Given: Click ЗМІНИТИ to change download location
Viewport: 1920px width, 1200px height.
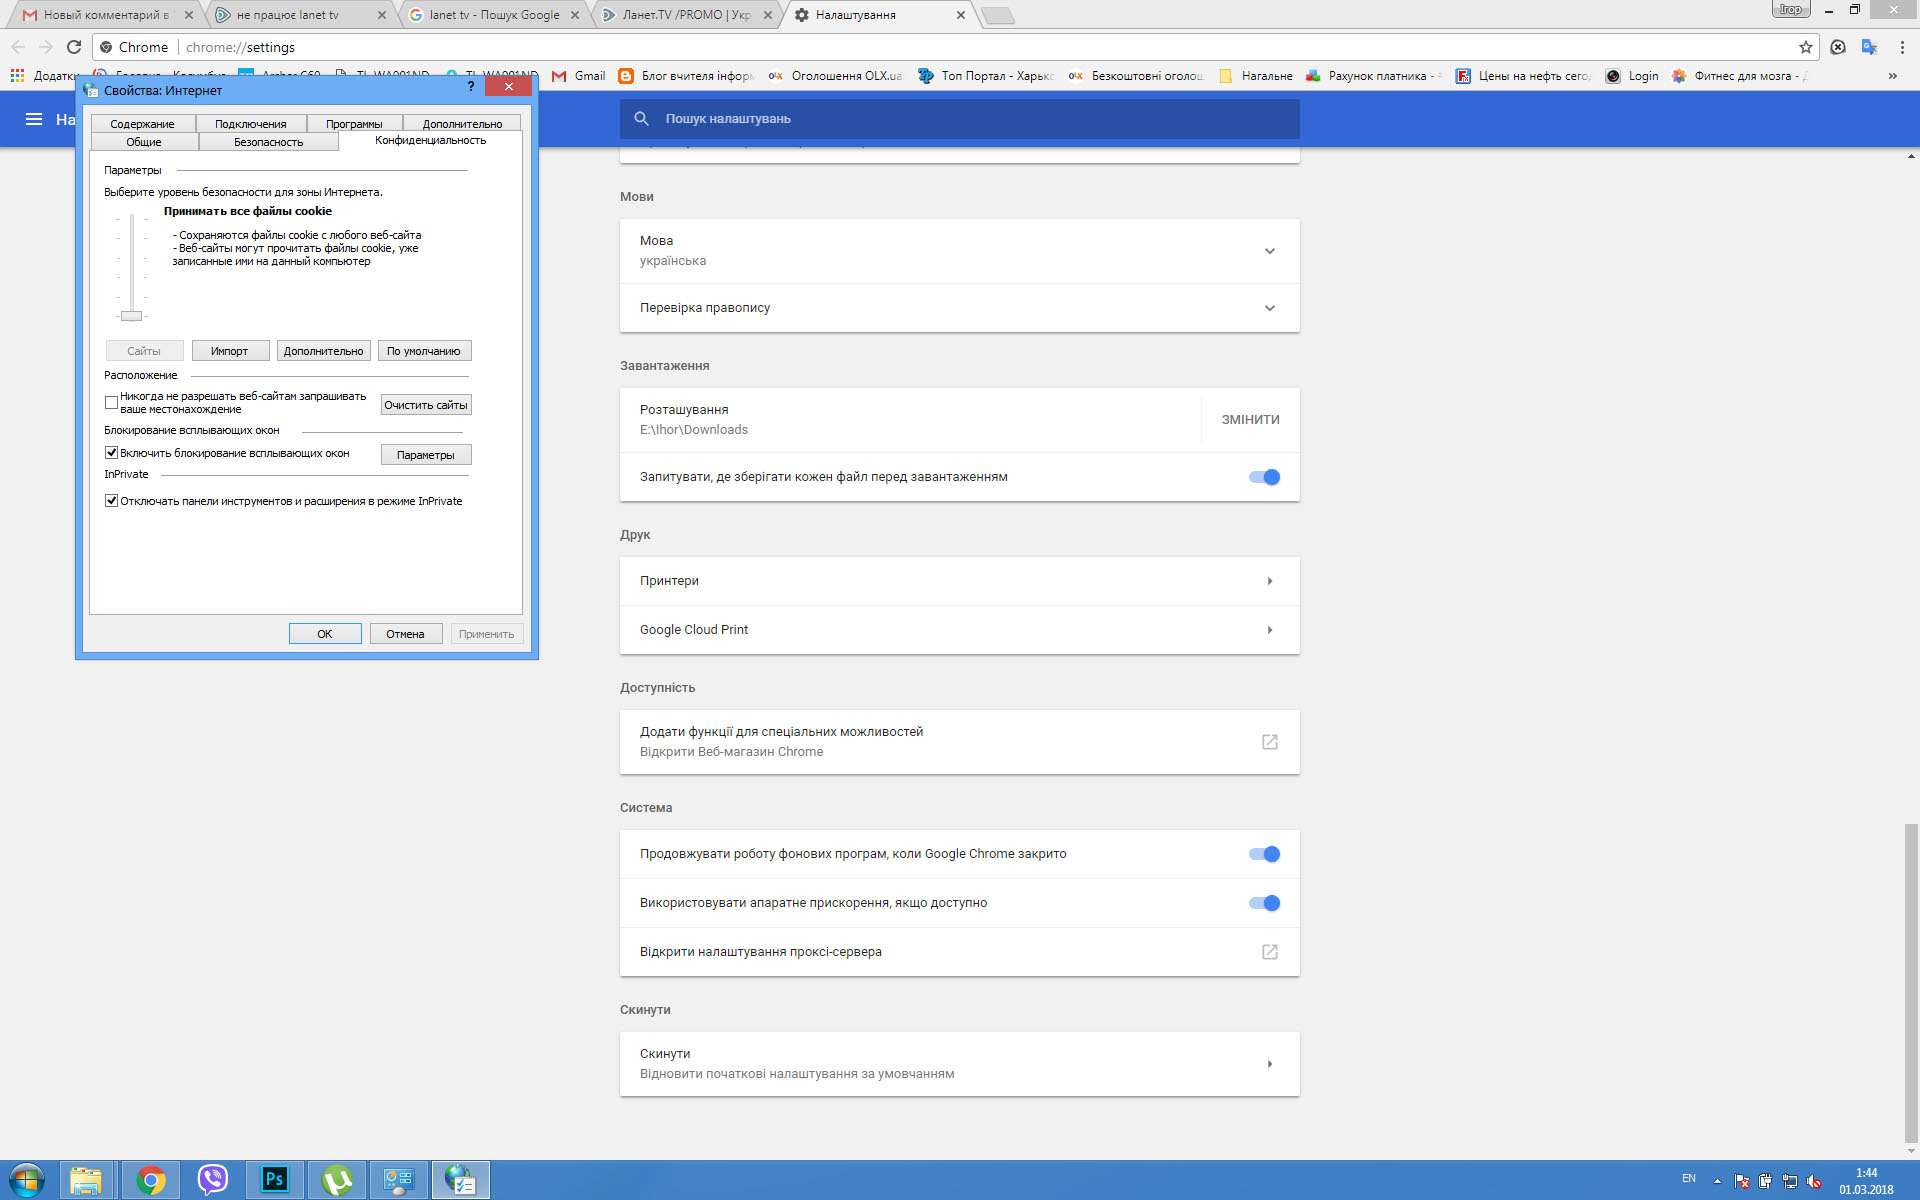Looking at the screenshot, I should [x=1250, y=420].
